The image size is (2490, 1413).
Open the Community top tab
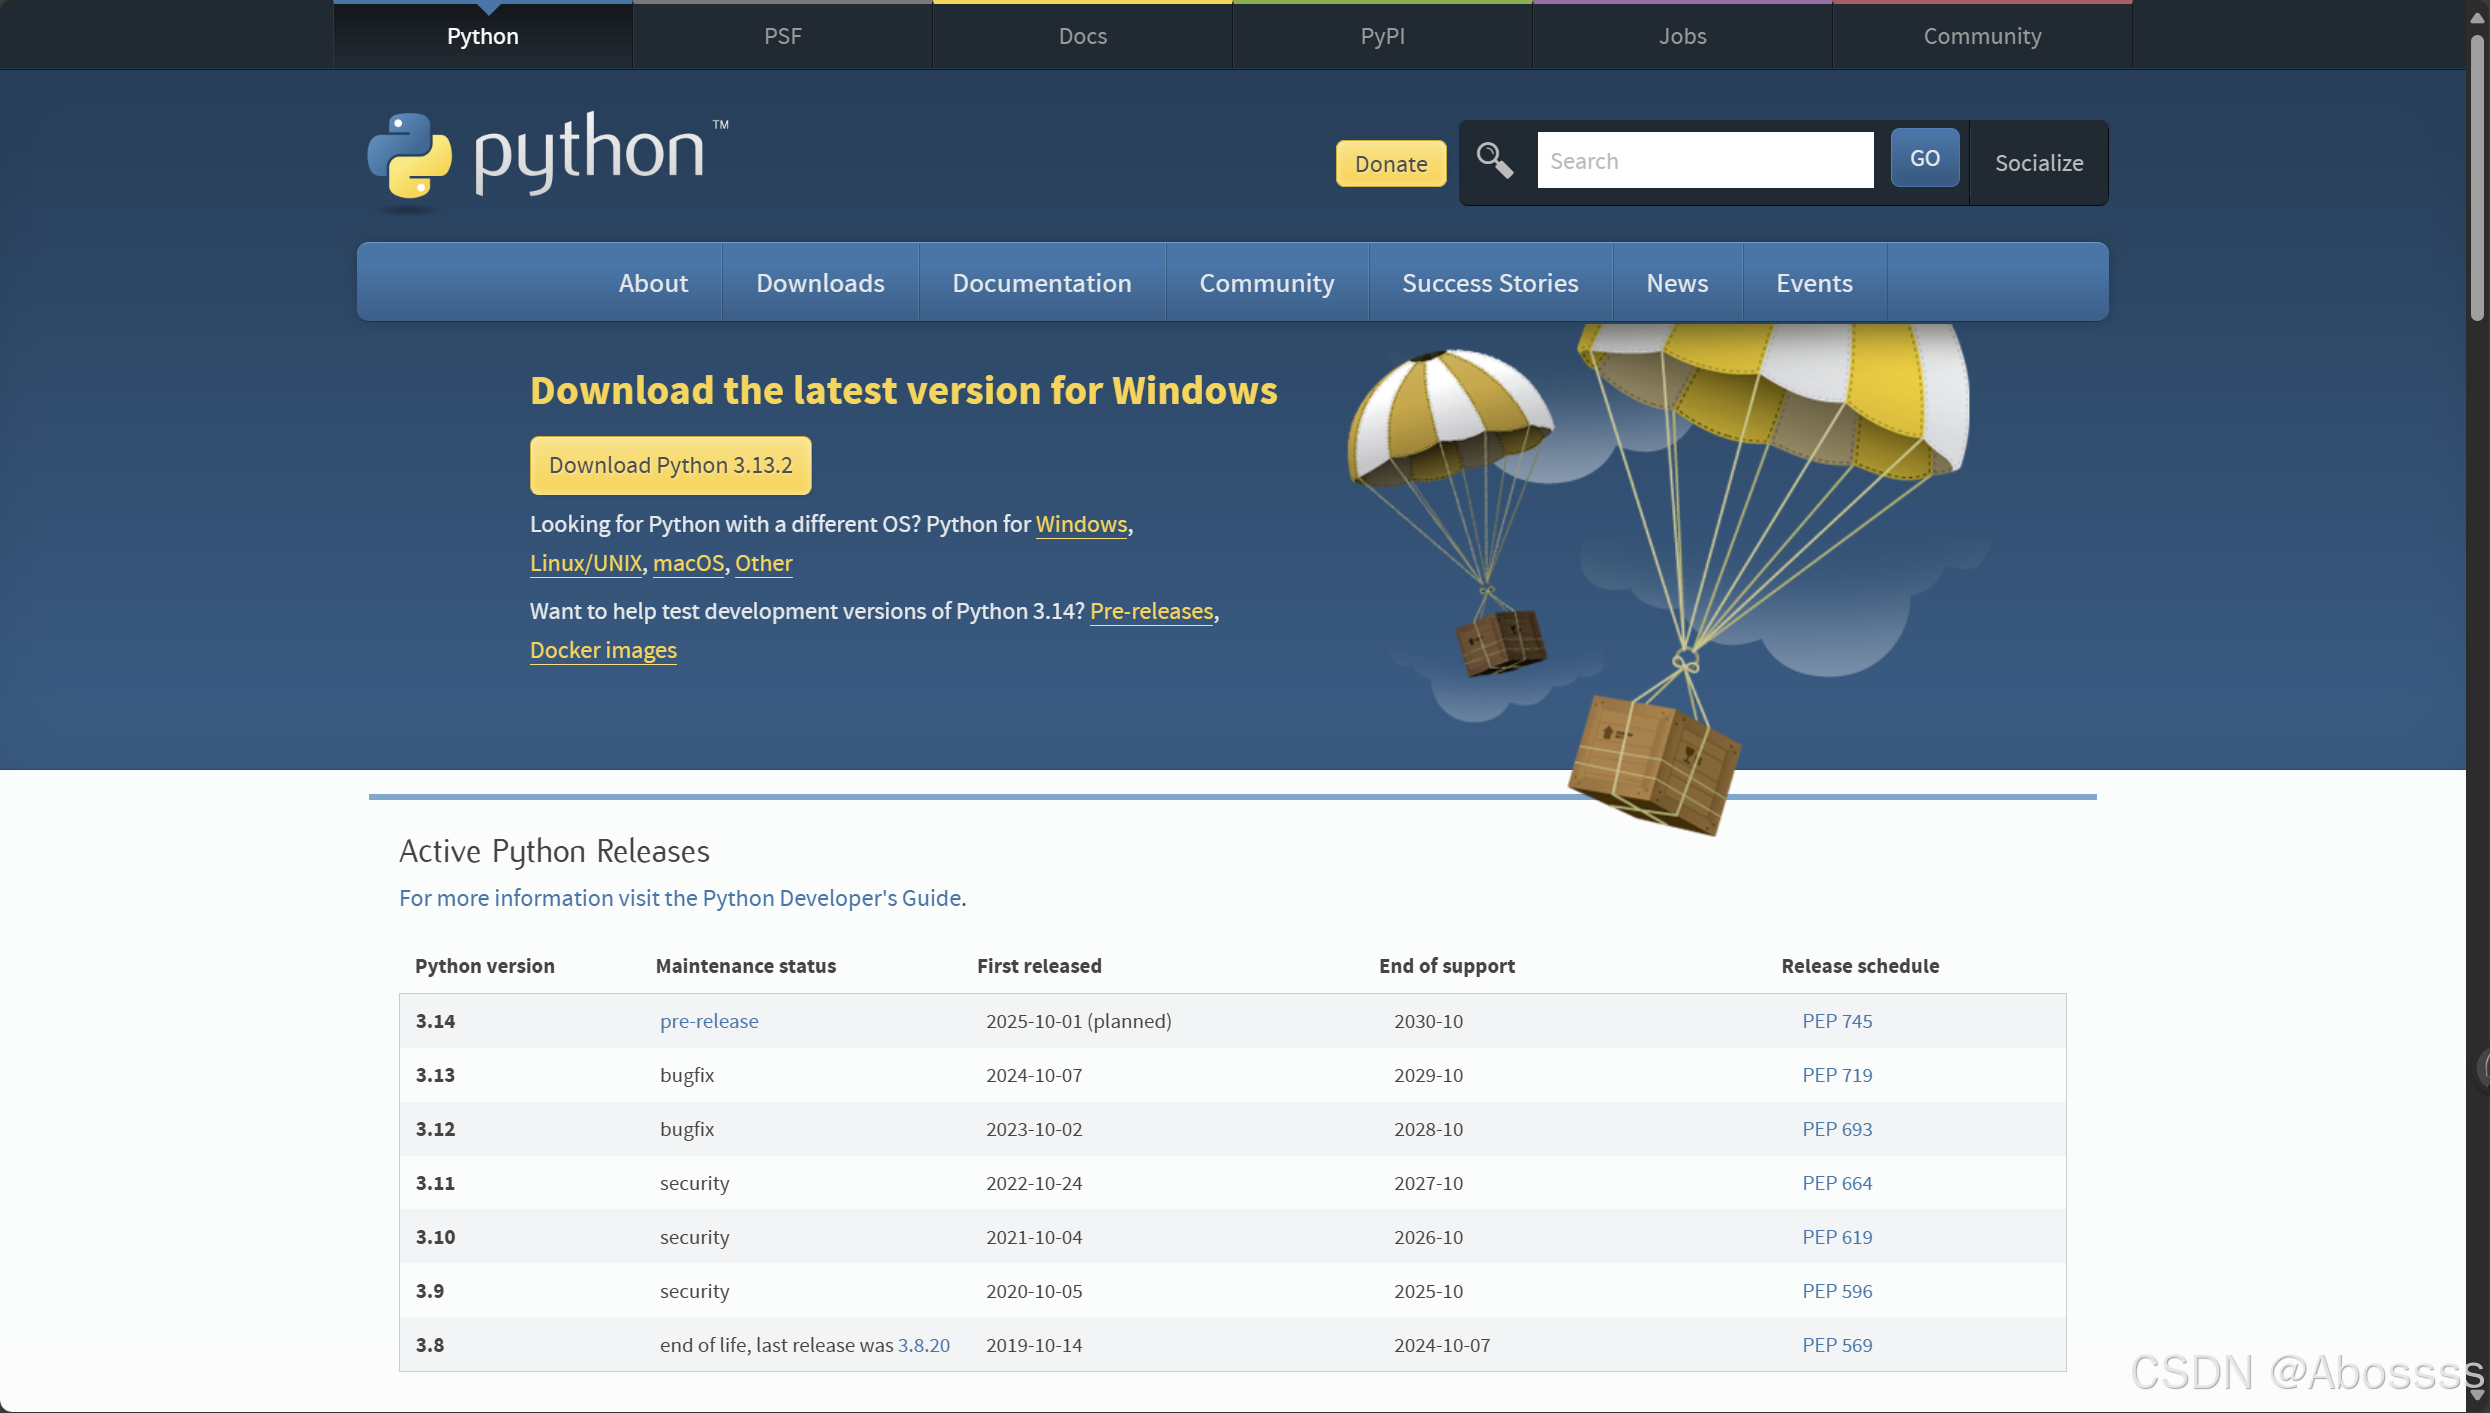[1983, 36]
